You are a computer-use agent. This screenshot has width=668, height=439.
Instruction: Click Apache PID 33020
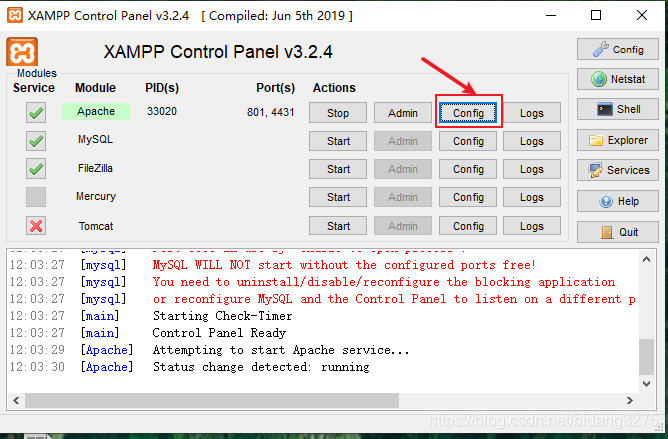click(x=162, y=111)
